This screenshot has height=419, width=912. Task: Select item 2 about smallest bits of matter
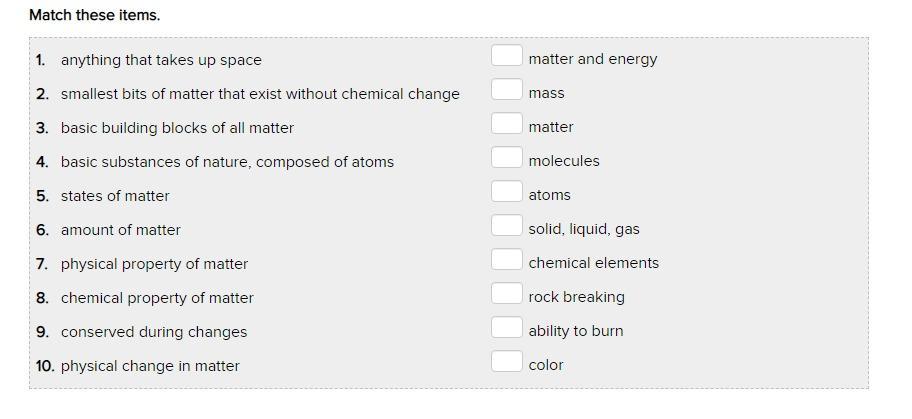pos(260,94)
